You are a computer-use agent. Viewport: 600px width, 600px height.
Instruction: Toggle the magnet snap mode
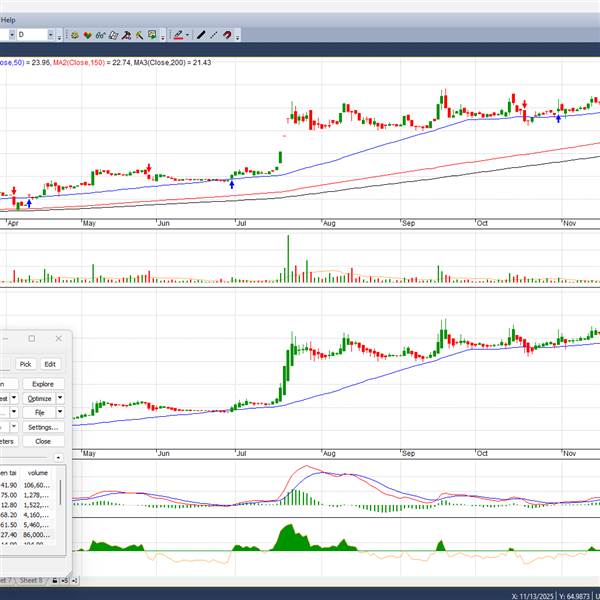pyautogui.click(x=227, y=35)
